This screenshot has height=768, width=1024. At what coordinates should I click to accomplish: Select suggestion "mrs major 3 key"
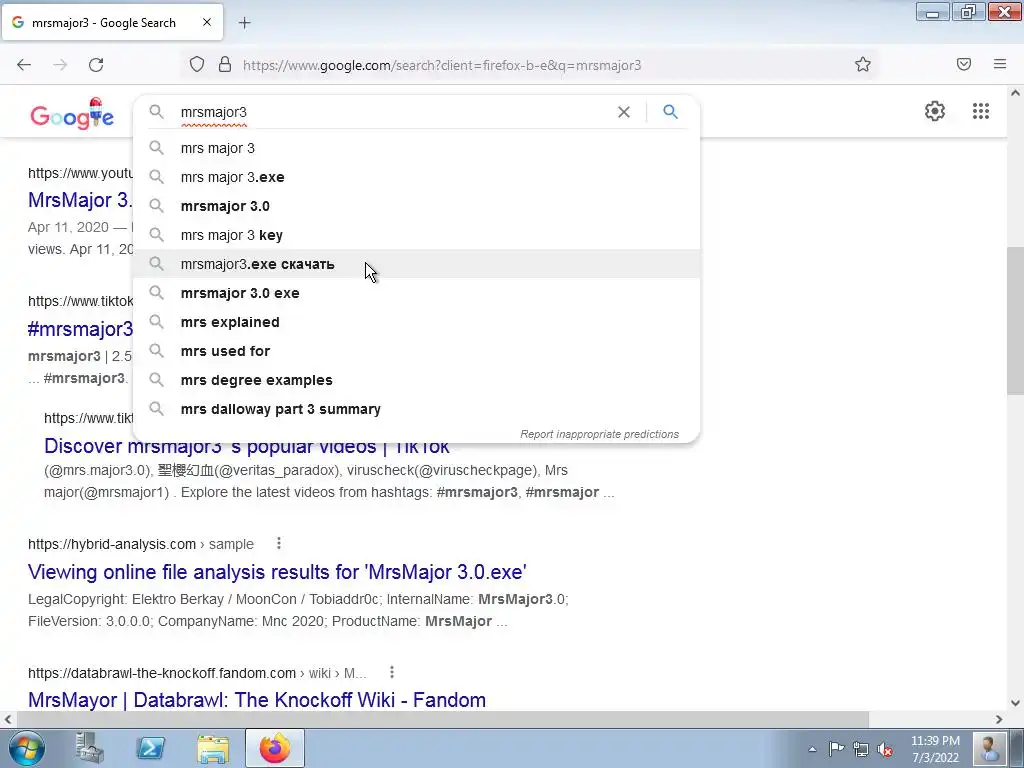click(x=416, y=235)
